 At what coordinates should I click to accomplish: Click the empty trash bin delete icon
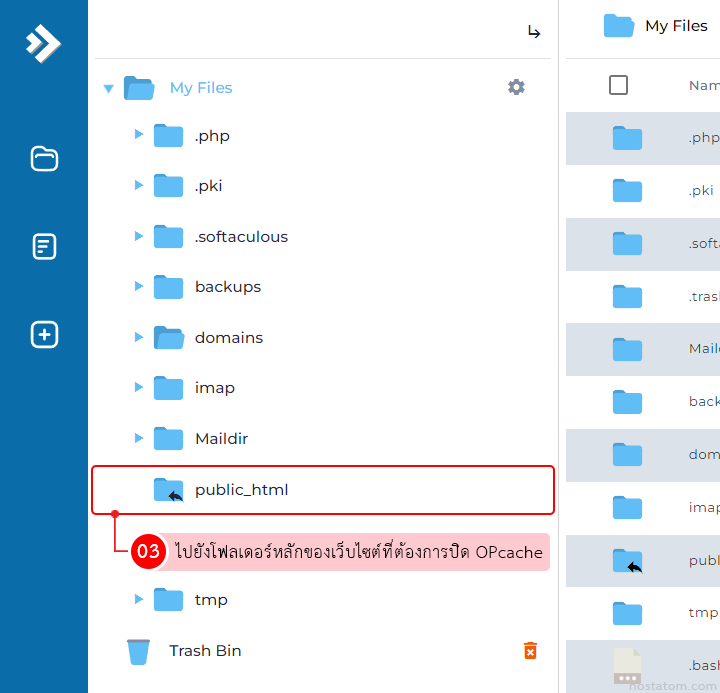click(530, 651)
